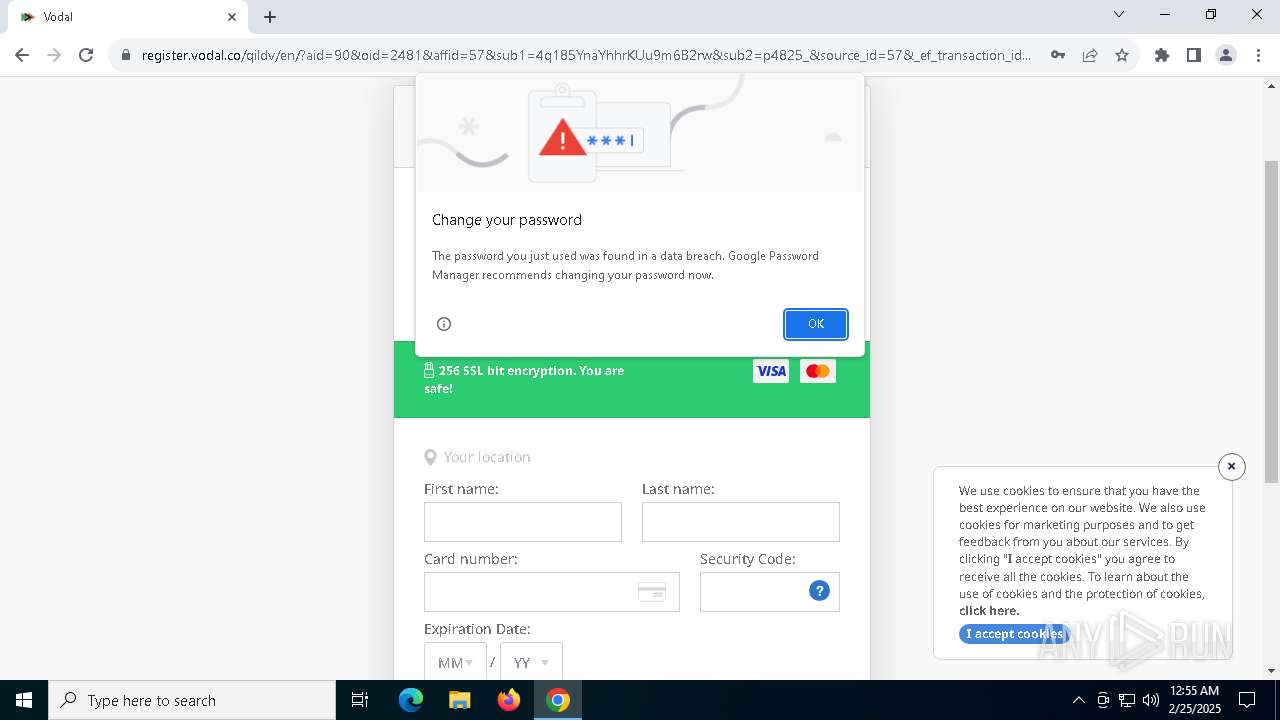Focus the Security Code field

click(x=770, y=592)
